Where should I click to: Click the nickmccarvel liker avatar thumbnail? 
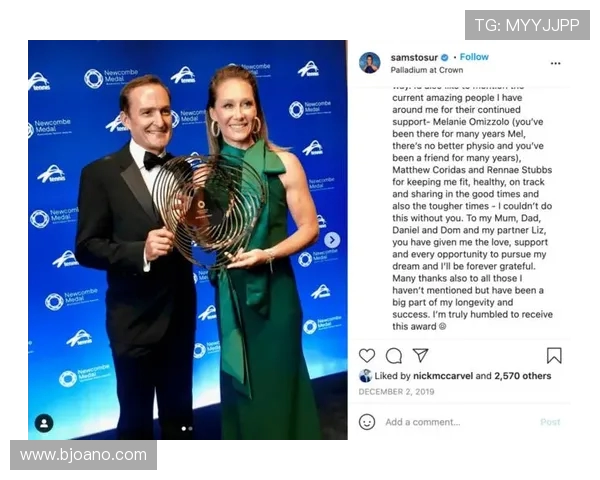click(x=365, y=376)
